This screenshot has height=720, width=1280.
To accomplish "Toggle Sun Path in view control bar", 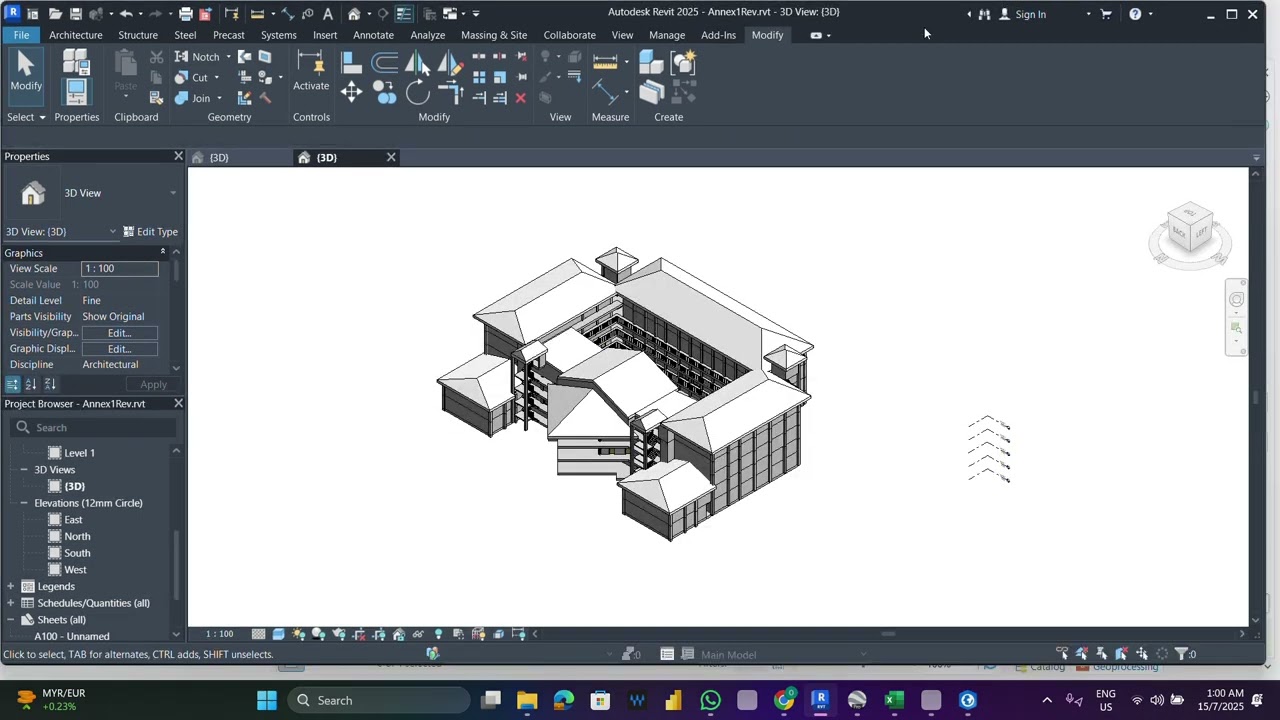I will (x=298, y=634).
